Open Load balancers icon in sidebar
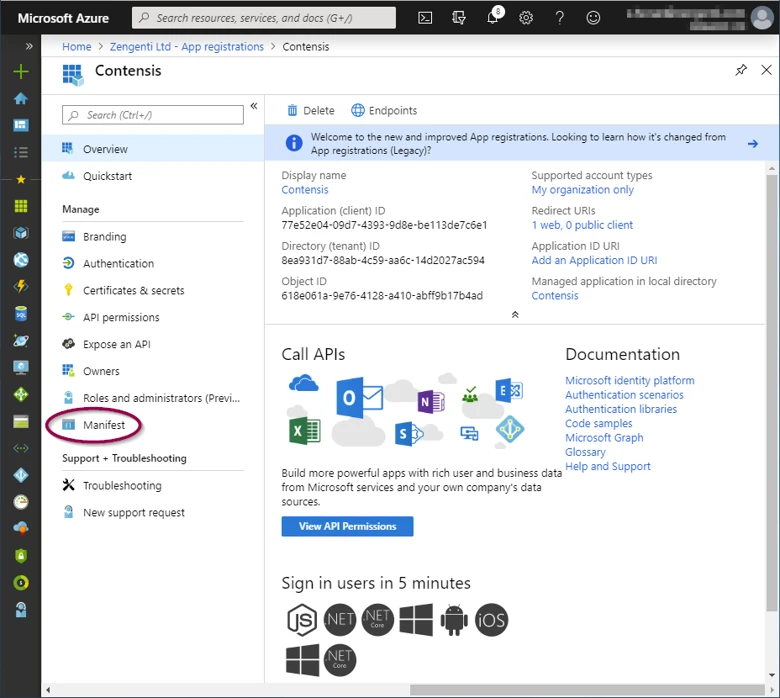This screenshot has height=698, width=780. (21, 395)
